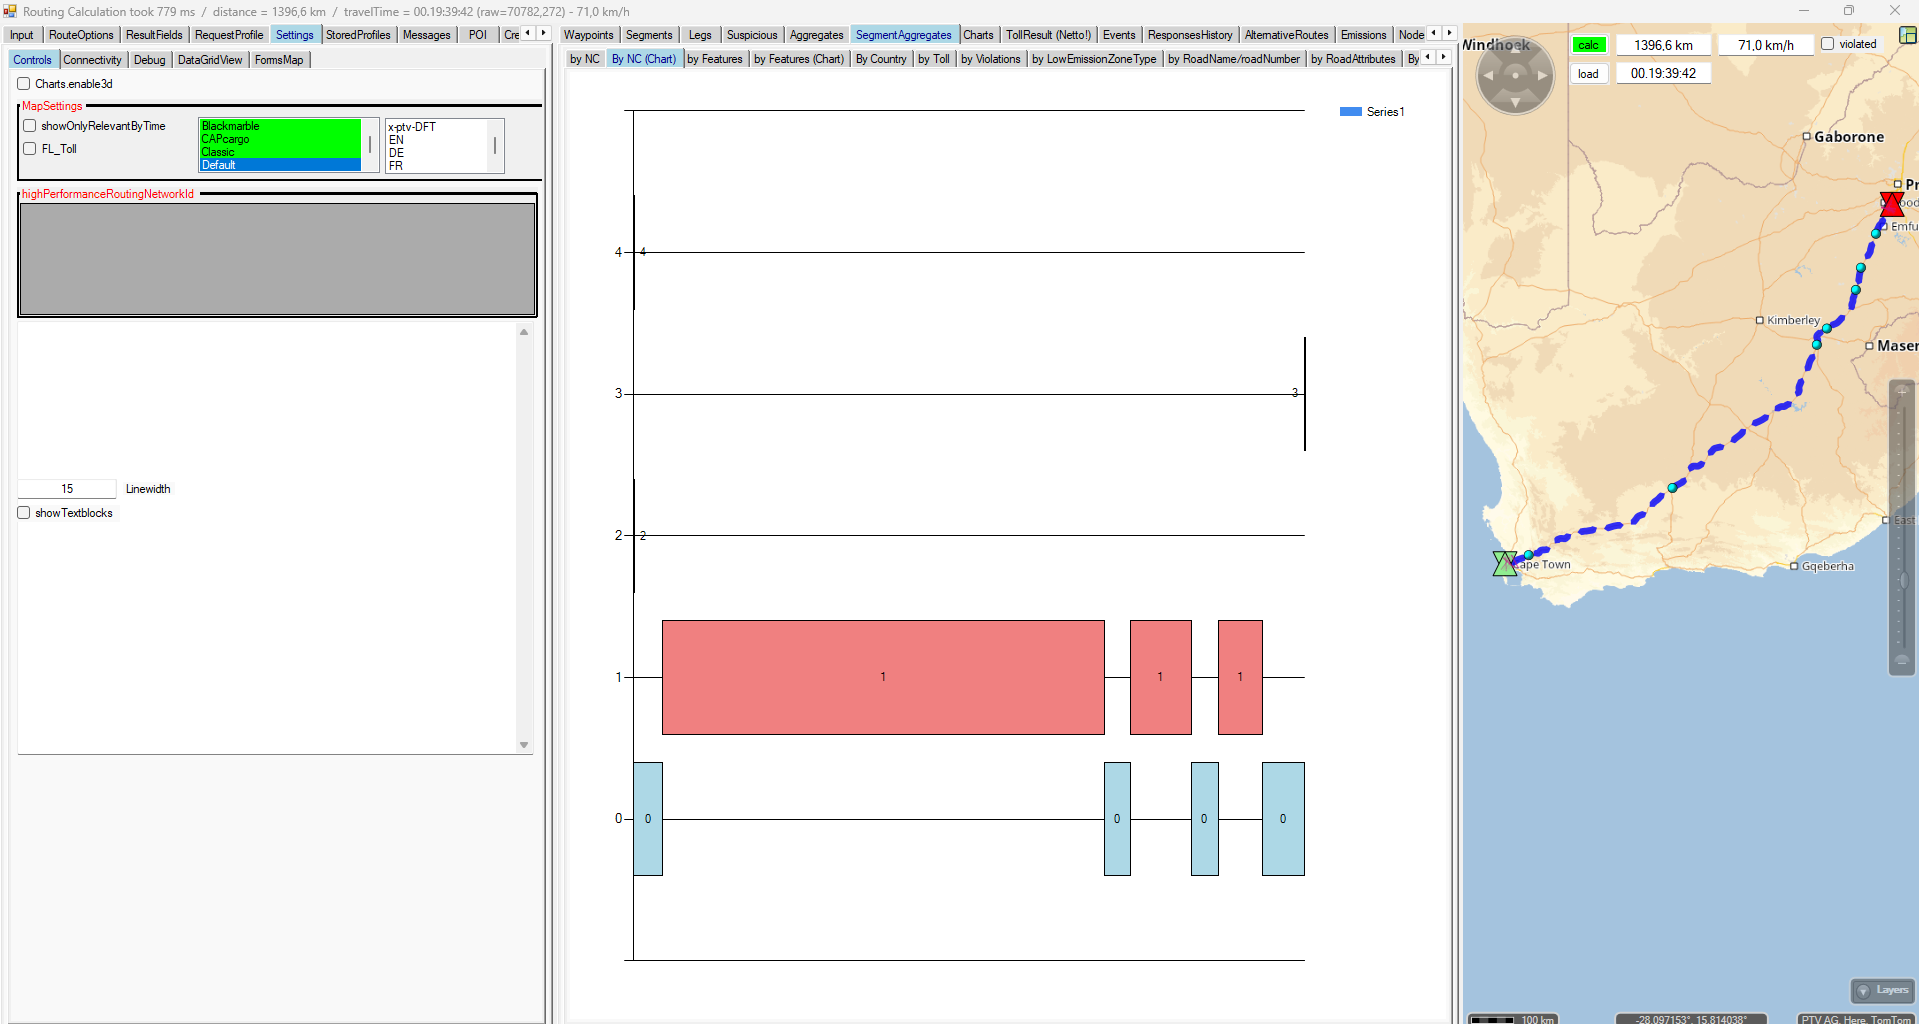1919x1024 pixels.
Task: Zoom in using the map plus button
Action: coord(1902,391)
